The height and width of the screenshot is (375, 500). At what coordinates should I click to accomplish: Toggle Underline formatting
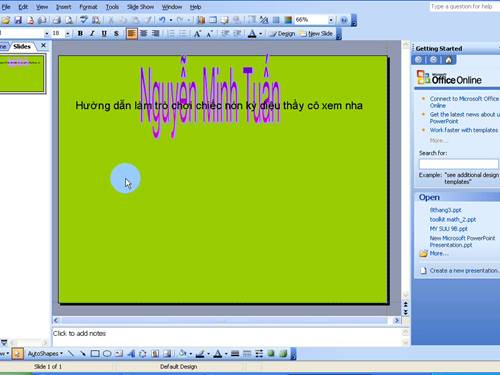click(104, 34)
